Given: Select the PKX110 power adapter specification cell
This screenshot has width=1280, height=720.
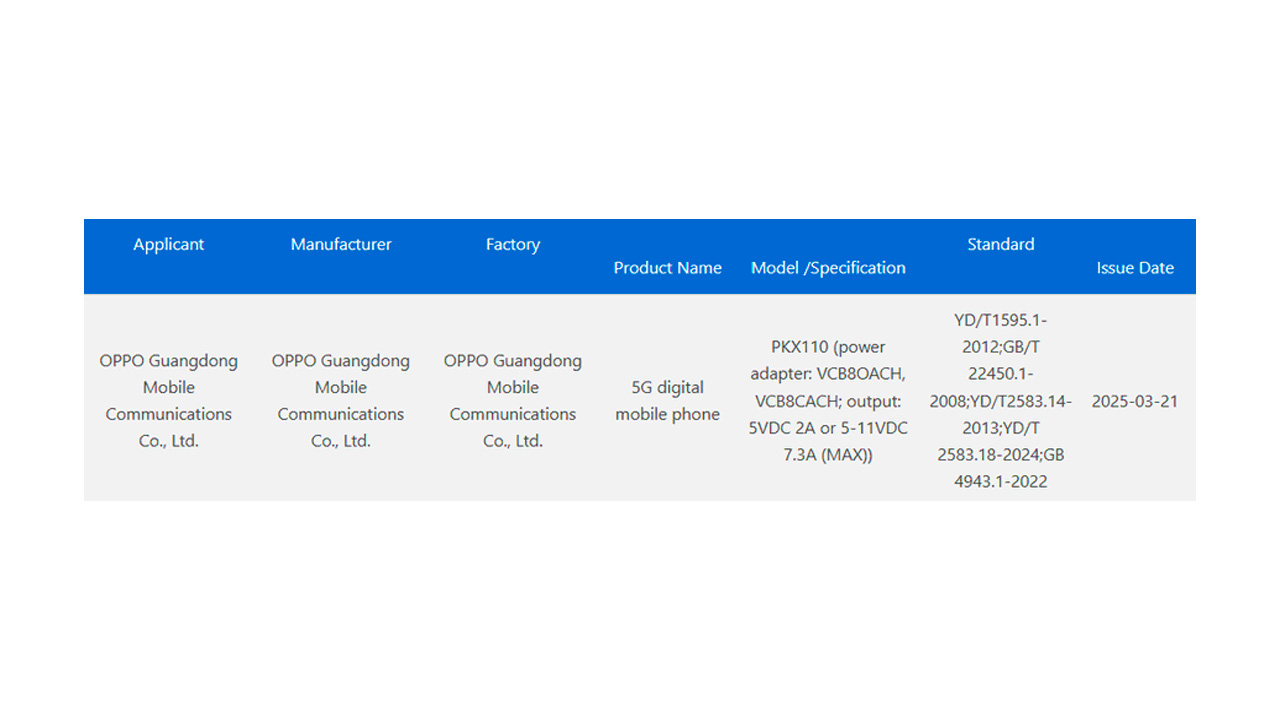Looking at the screenshot, I should pyautogui.click(x=828, y=401).
